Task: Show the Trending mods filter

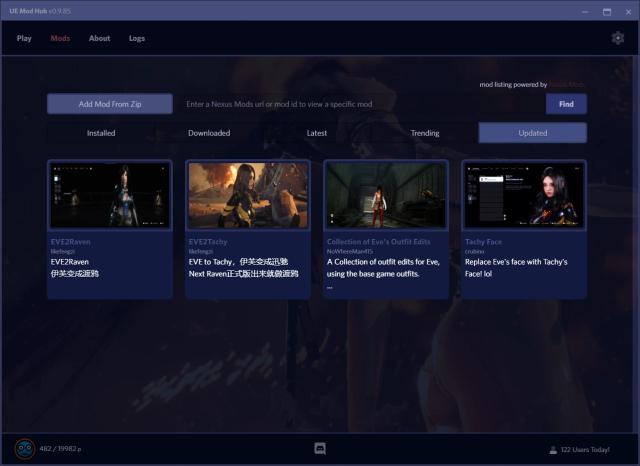Action: coord(425,133)
